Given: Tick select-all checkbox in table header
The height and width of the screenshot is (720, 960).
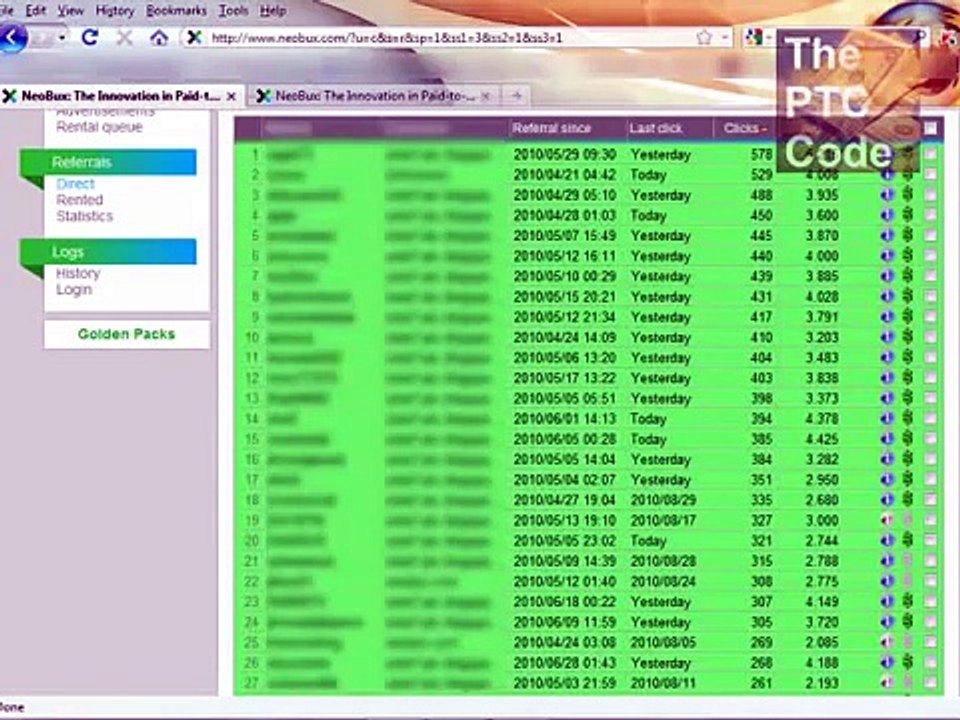Looking at the screenshot, I should (931, 128).
